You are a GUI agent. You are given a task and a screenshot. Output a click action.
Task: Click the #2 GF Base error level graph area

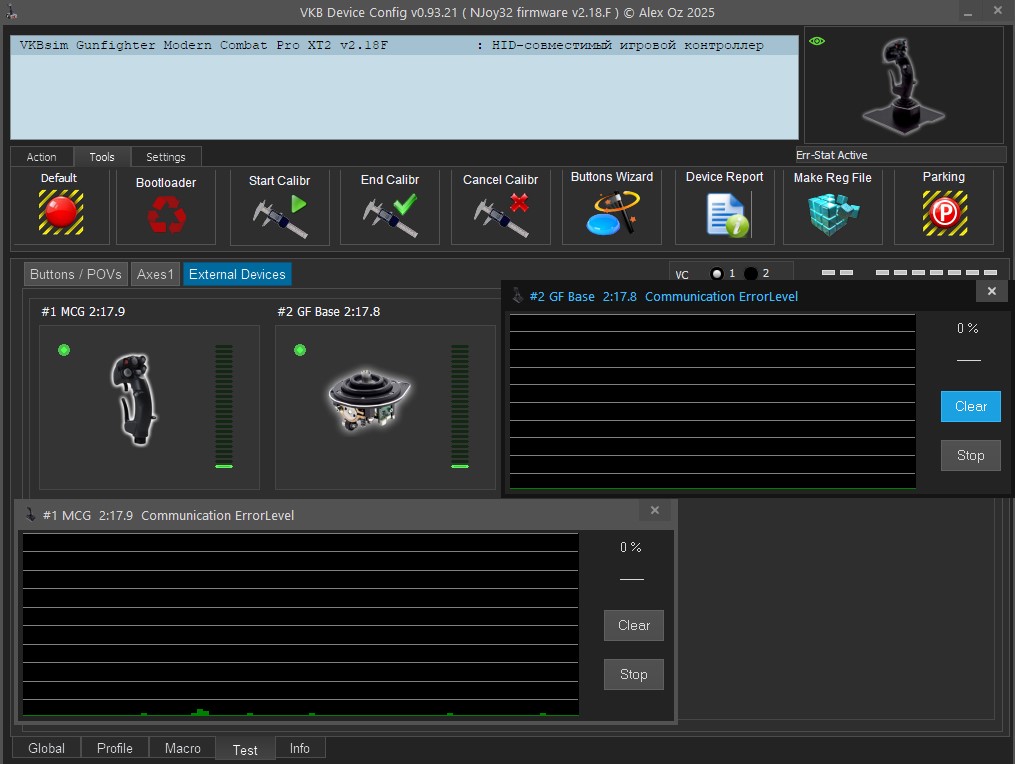tap(713, 401)
